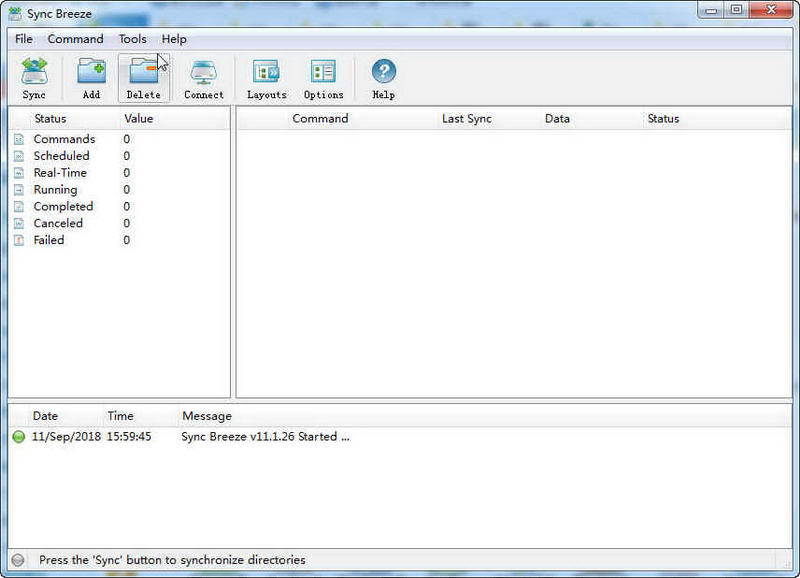Open the Layouts tool
Screen dimensions: 800x578
click(266, 78)
